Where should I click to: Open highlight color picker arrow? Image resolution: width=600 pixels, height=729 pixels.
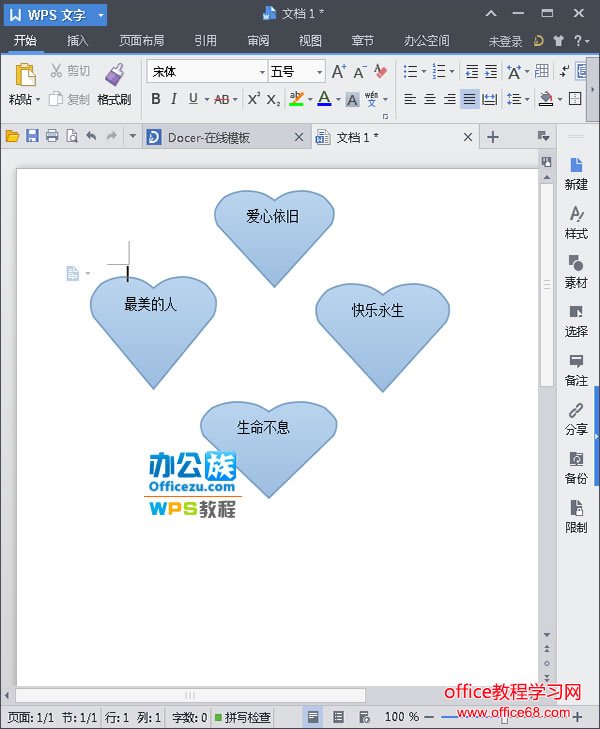310,99
